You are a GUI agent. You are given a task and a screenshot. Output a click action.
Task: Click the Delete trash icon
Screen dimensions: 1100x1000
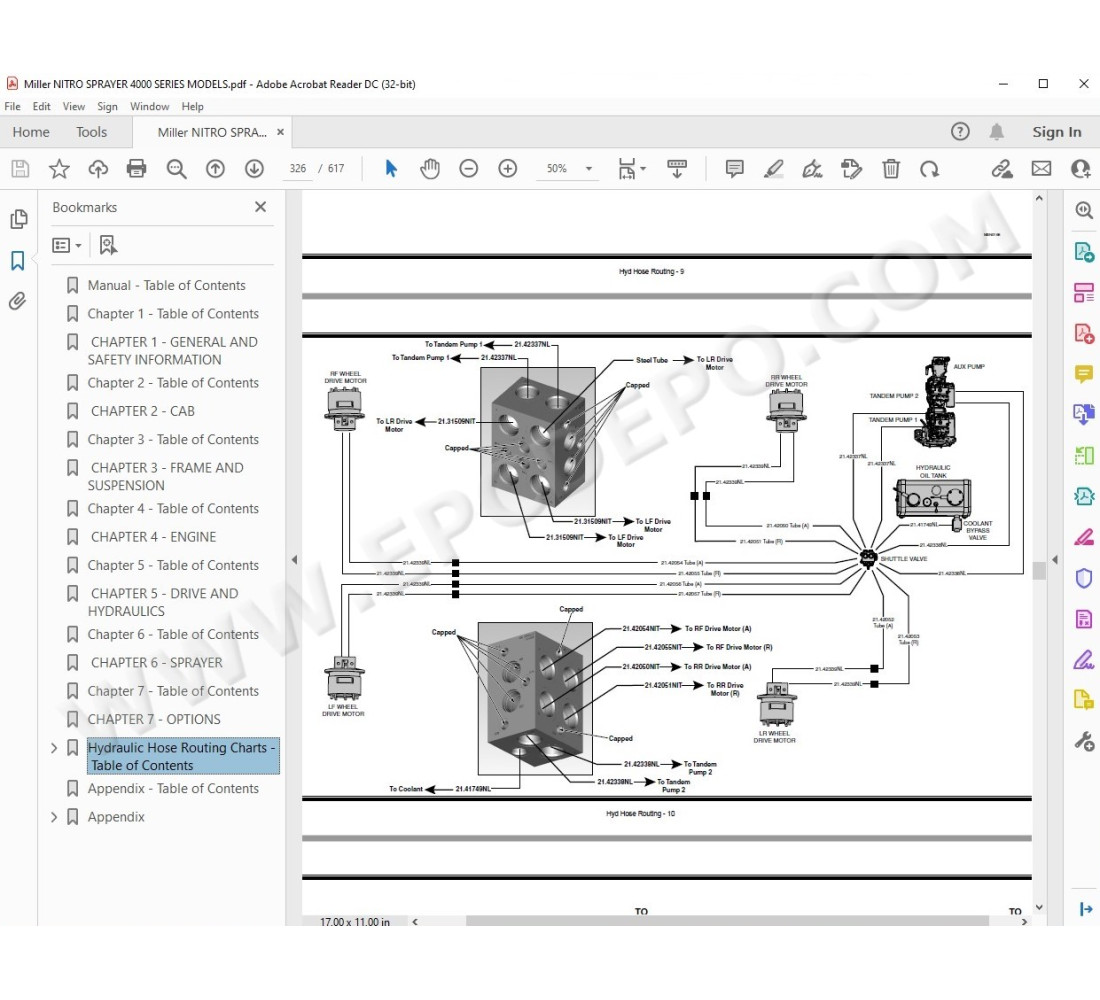coord(891,169)
